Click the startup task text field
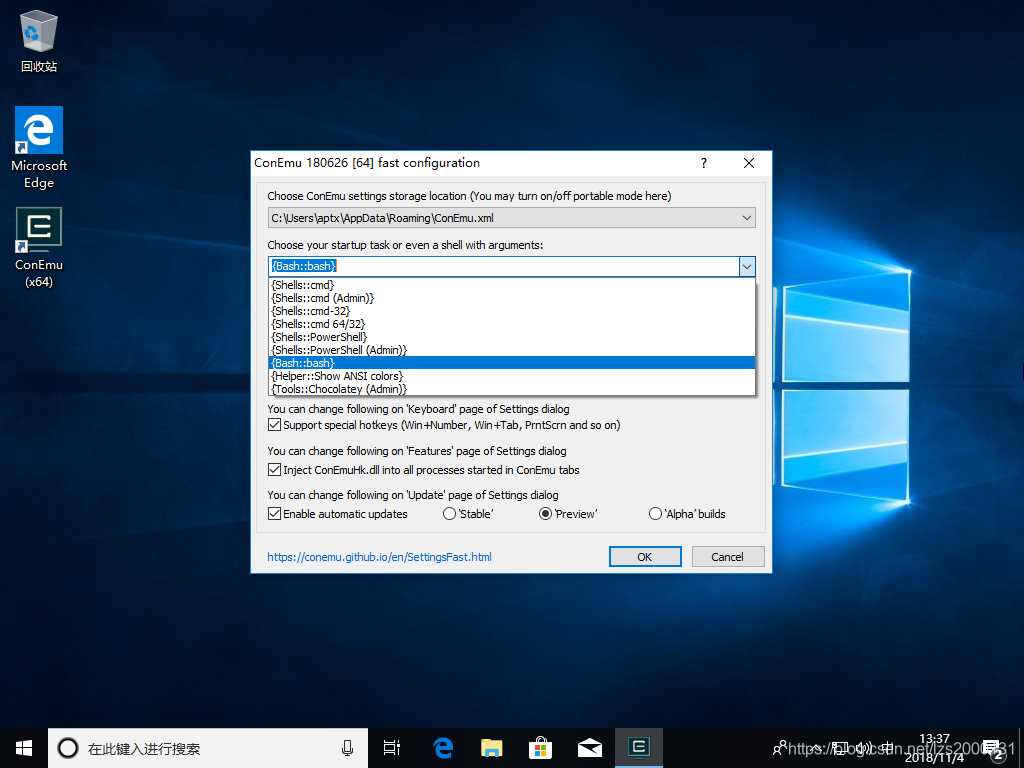Screen dimensions: 1024x768 (x=504, y=266)
